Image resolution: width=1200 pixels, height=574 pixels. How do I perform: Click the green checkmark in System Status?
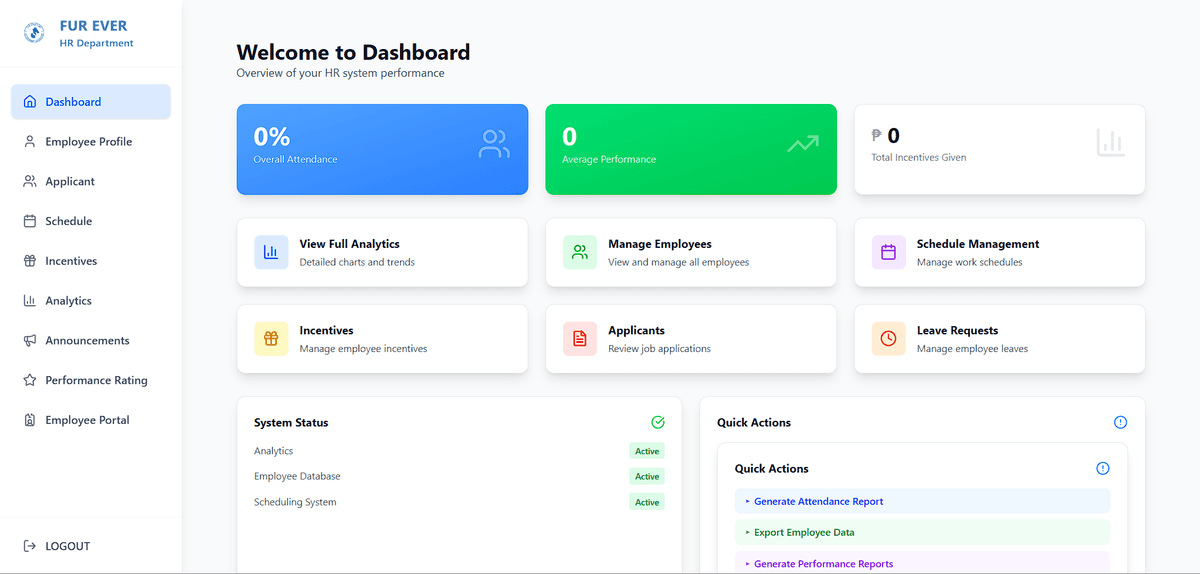[x=657, y=423]
